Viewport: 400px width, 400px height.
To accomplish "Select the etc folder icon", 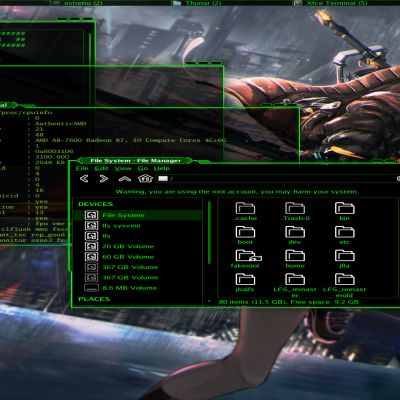I will [345, 232].
